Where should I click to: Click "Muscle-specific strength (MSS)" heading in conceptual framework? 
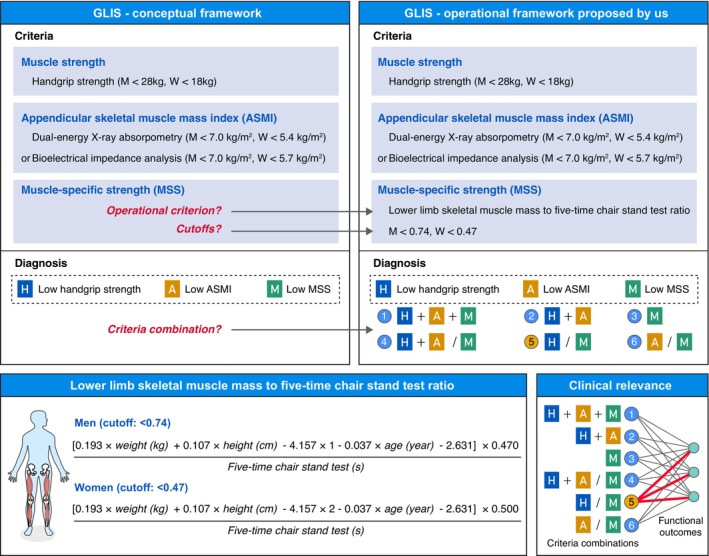(103, 190)
